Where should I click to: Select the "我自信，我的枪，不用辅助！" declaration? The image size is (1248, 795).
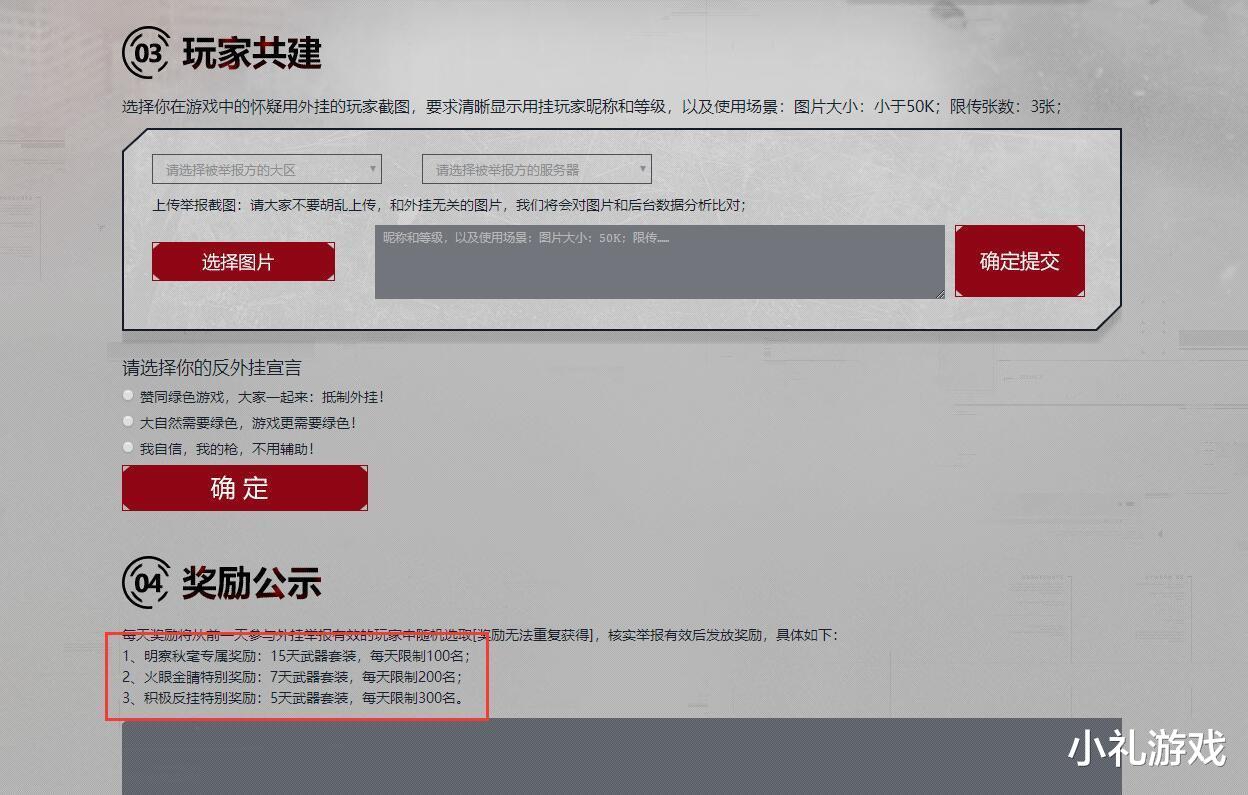click(x=128, y=447)
